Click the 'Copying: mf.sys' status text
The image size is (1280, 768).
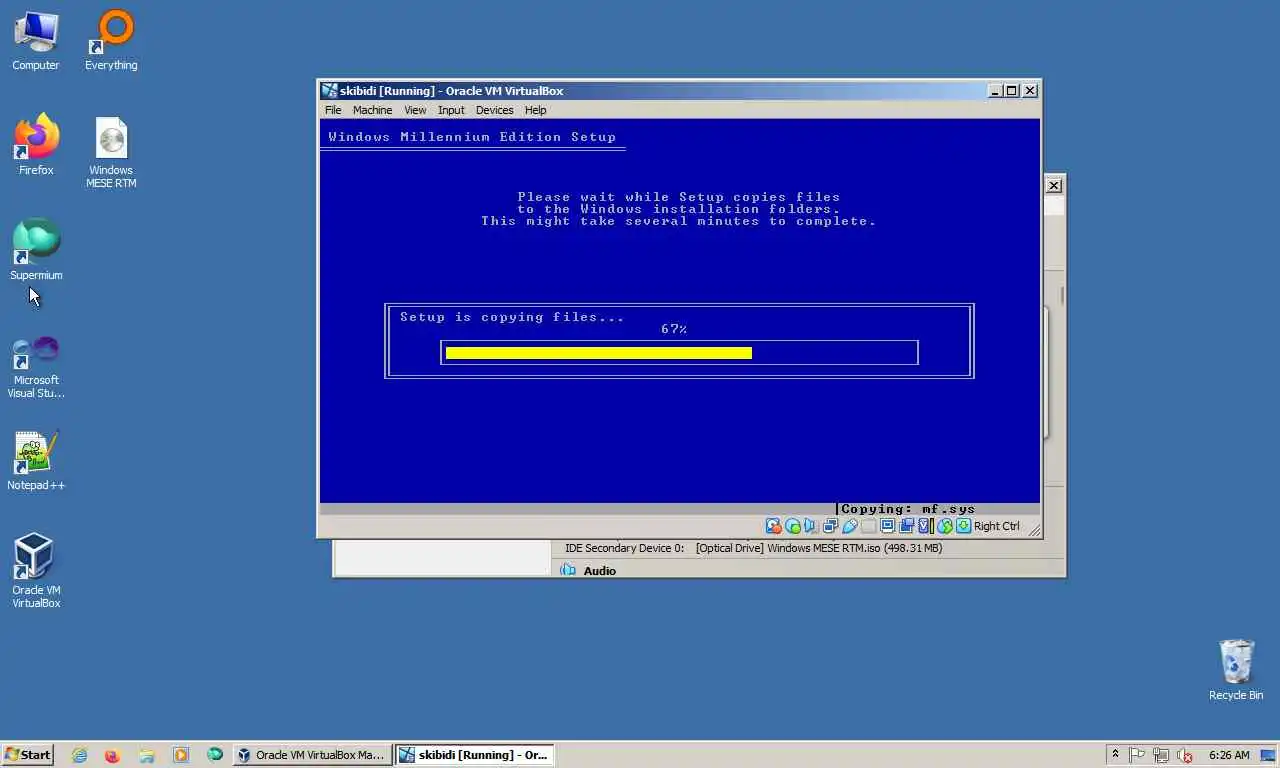[908, 509]
